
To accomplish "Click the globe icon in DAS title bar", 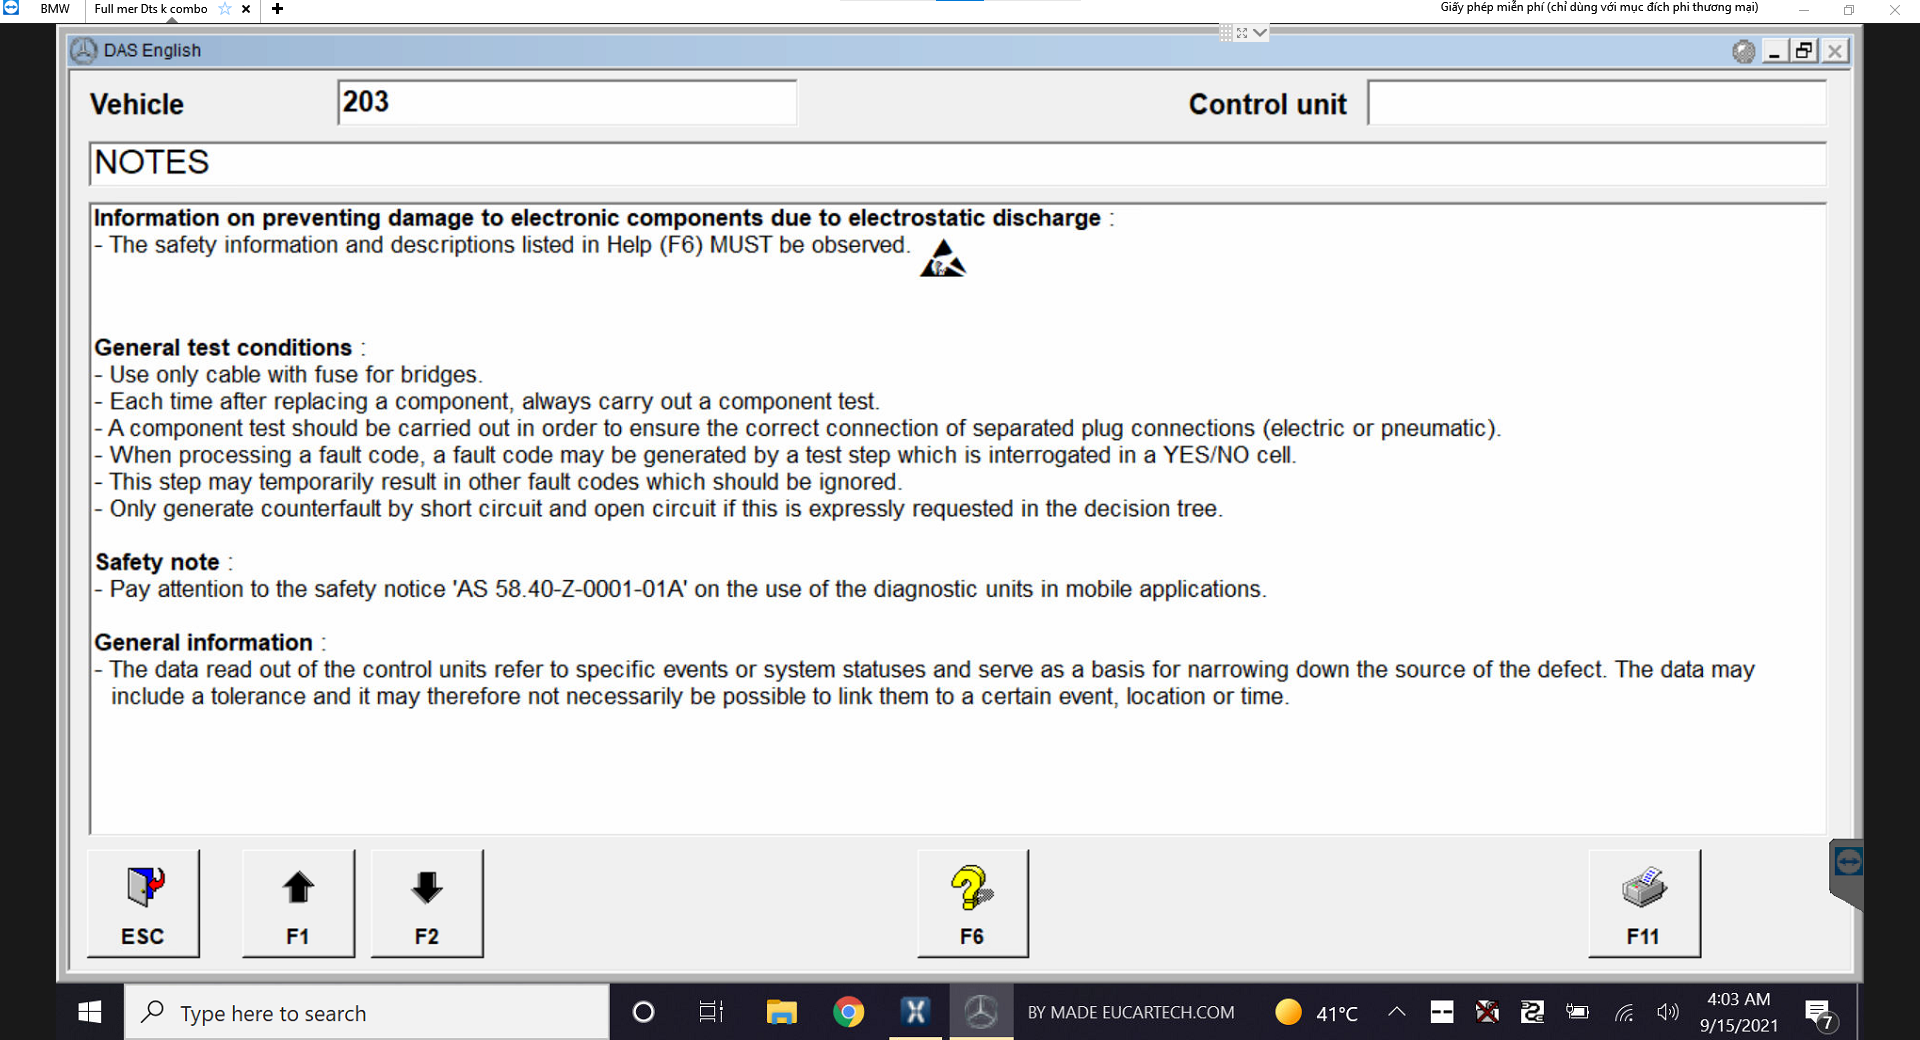I will pos(1743,51).
